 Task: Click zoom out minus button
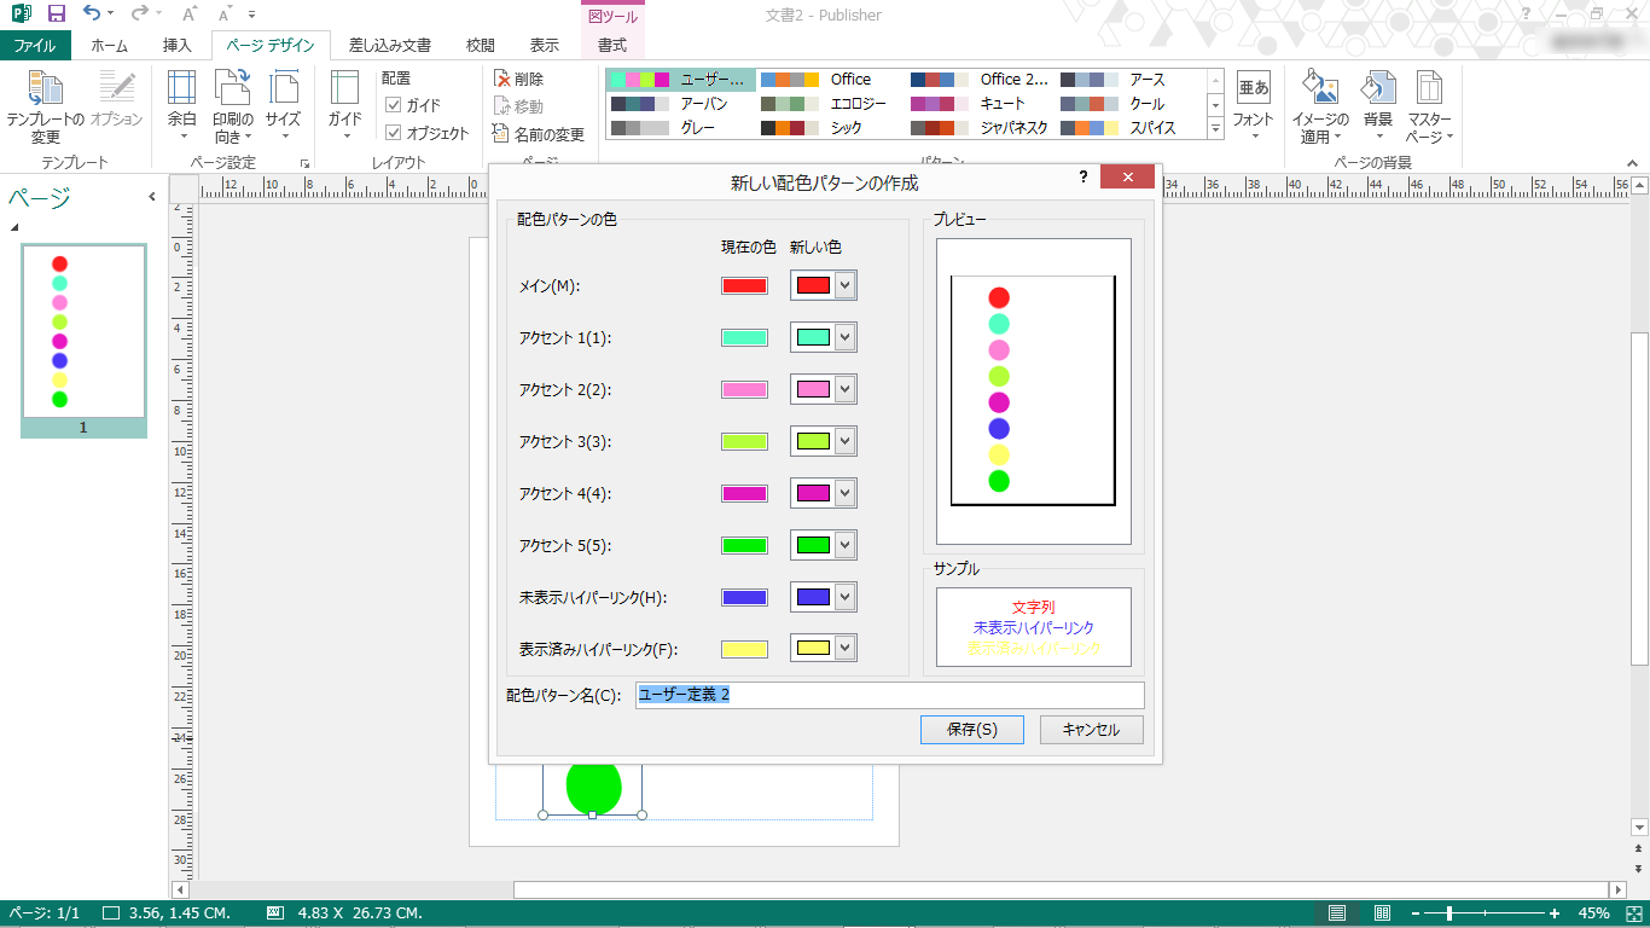click(x=1415, y=913)
